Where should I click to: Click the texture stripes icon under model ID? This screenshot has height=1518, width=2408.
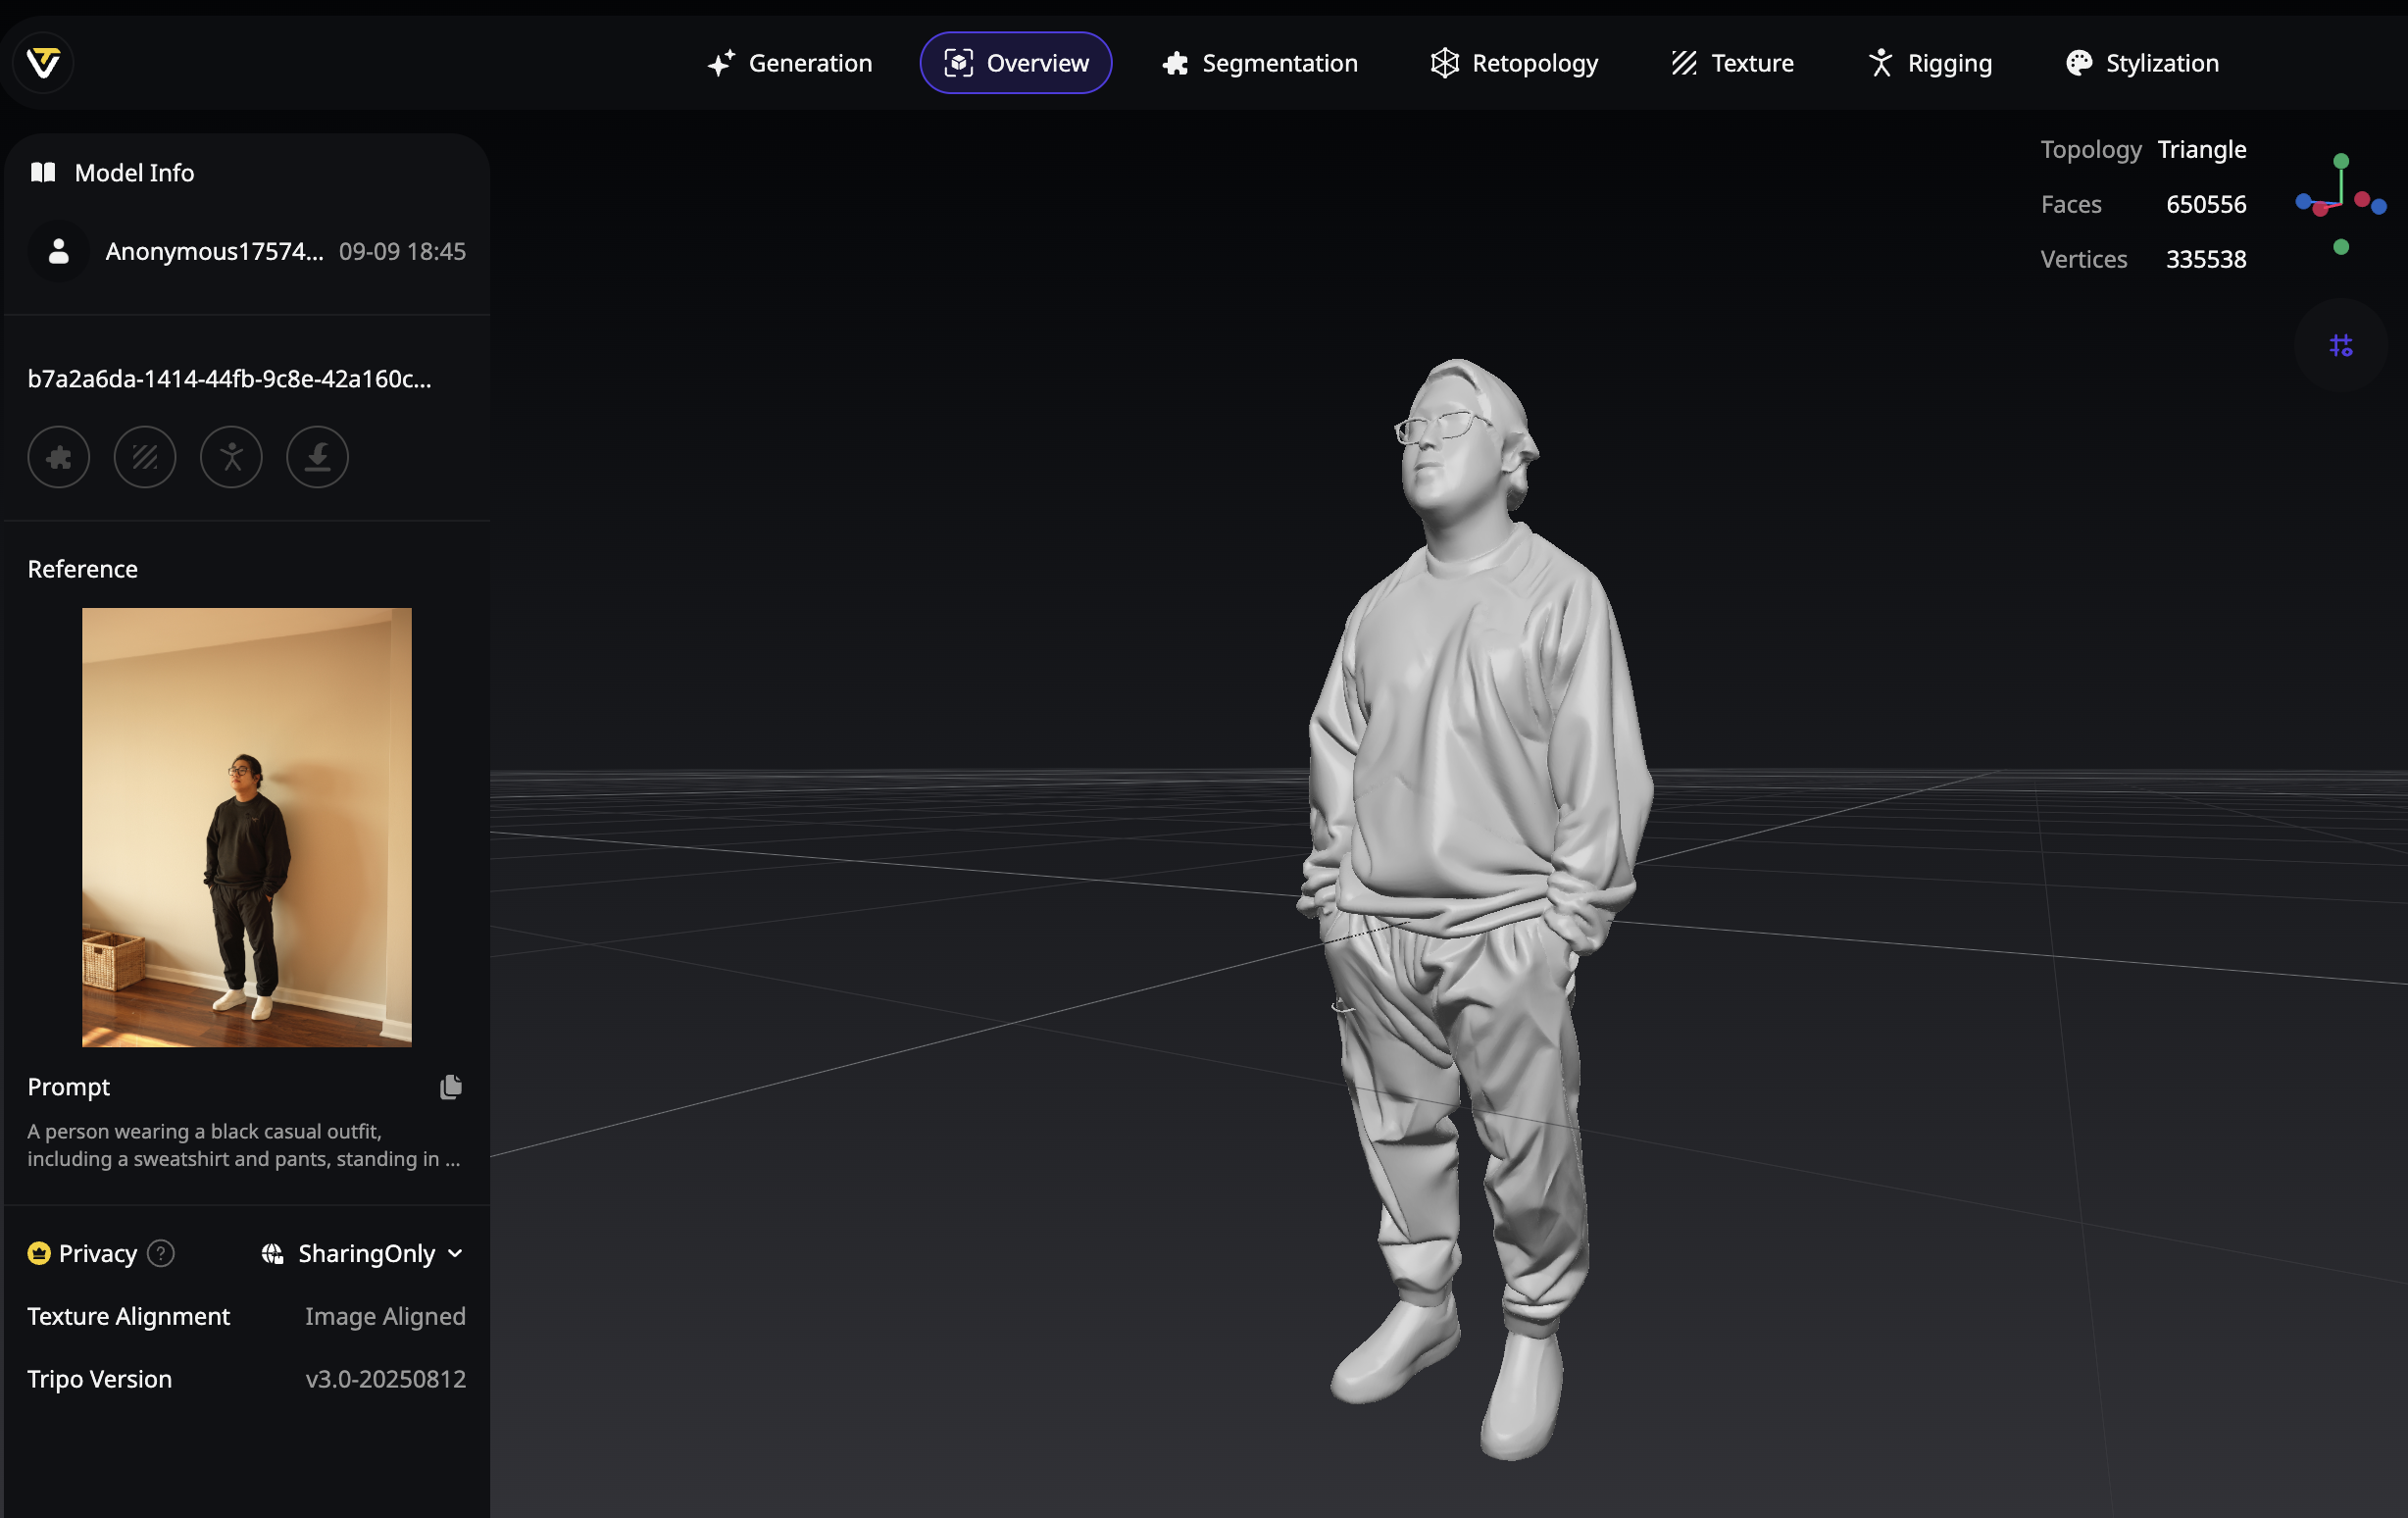coord(145,457)
